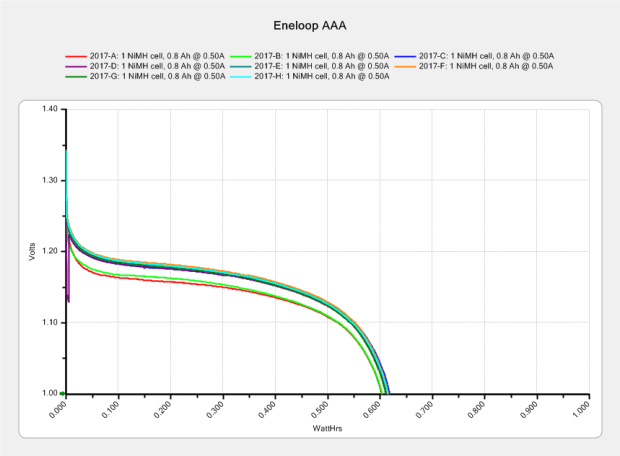
Task: Click the chart title 'Eneloop AAA'
Action: click(310, 26)
